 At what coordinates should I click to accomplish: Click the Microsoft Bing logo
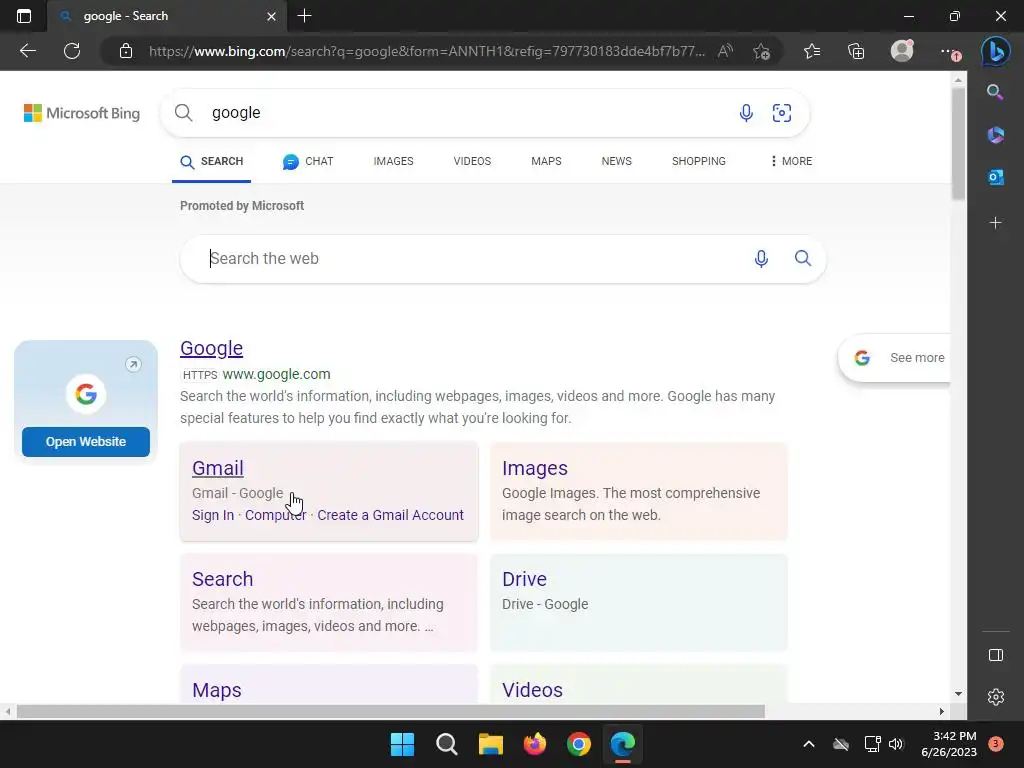point(82,113)
